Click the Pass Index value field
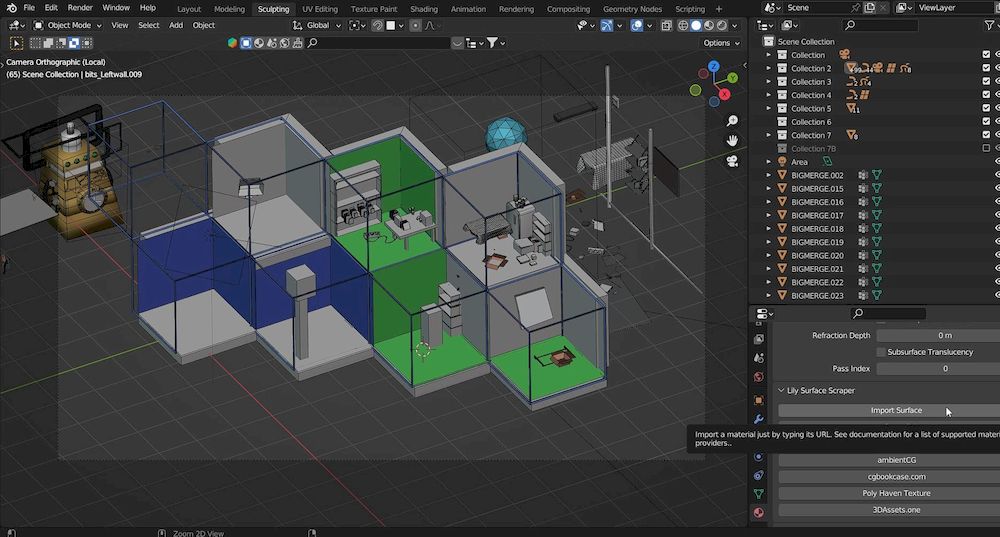Viewport: 1000px width, 537px height. point(944,368)
